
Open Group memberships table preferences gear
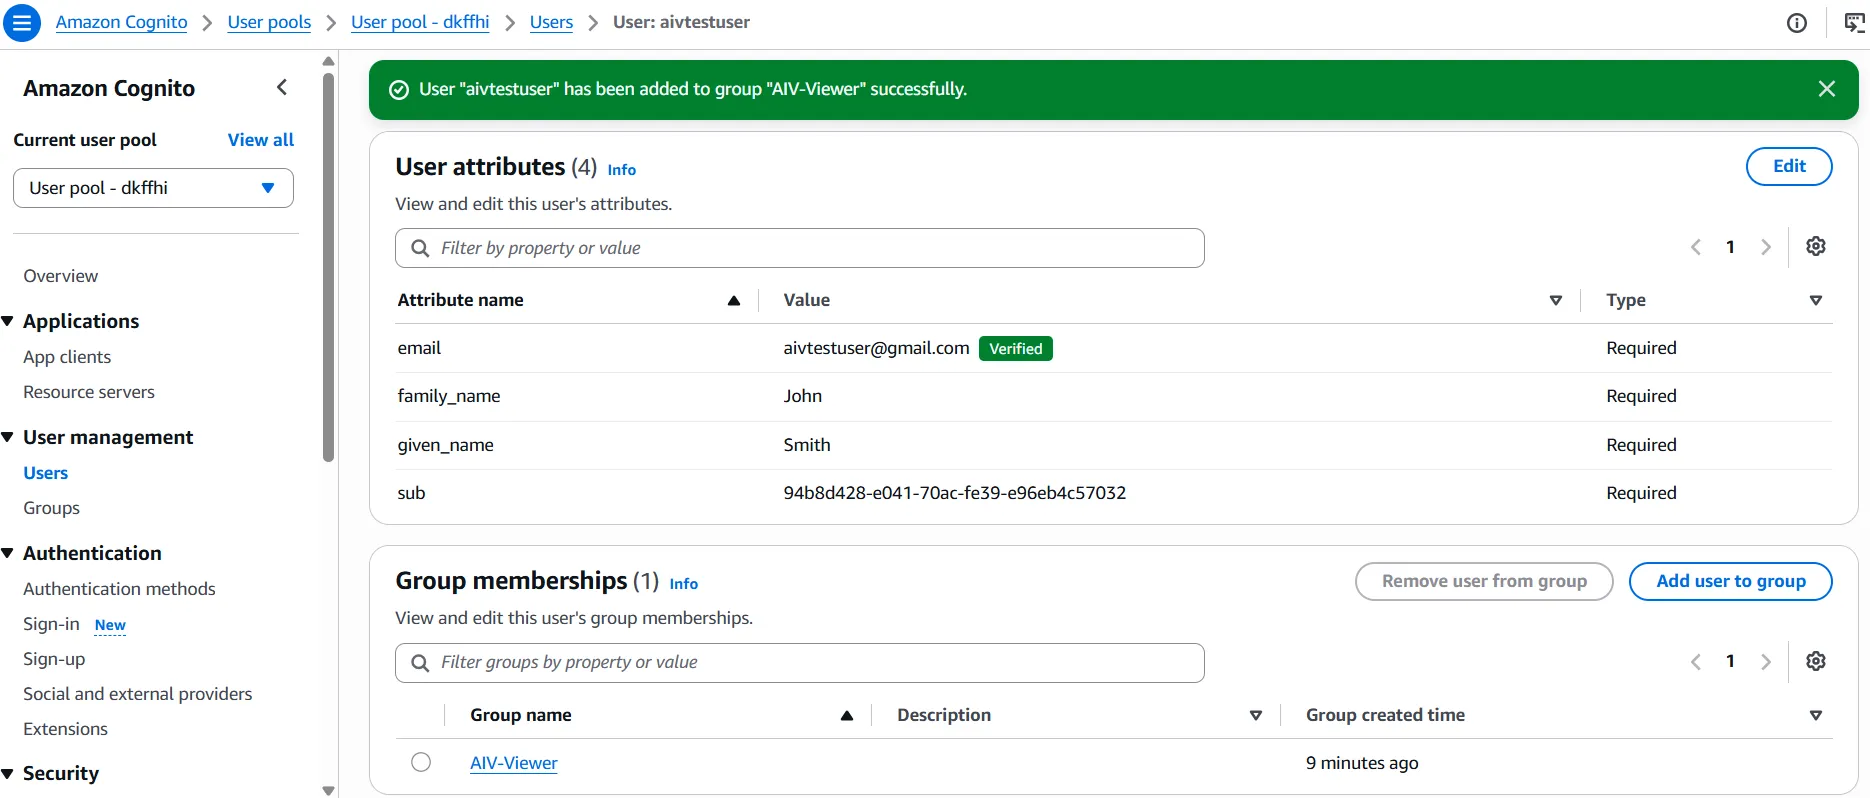pos(1816,661)
